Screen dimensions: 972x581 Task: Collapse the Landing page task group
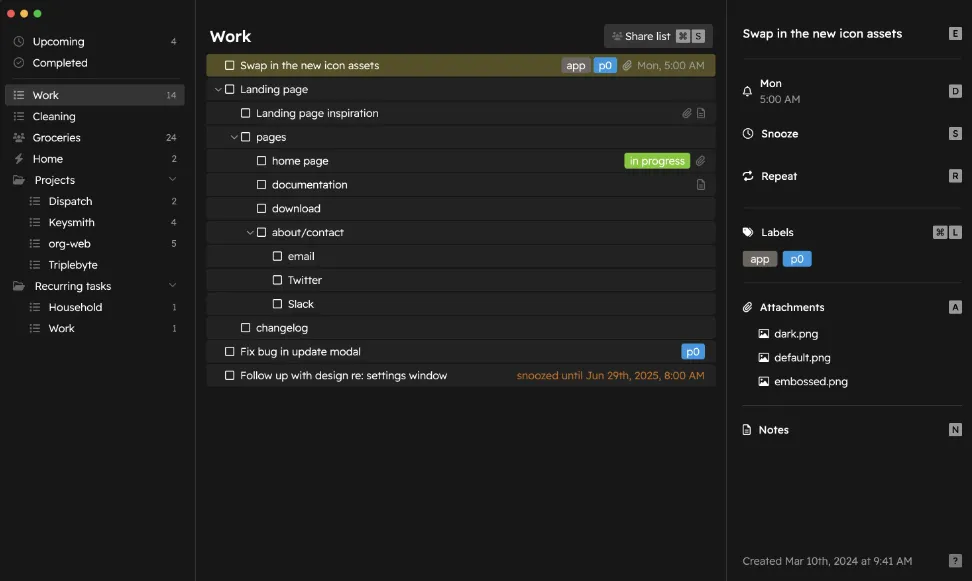tap(218, 90)
